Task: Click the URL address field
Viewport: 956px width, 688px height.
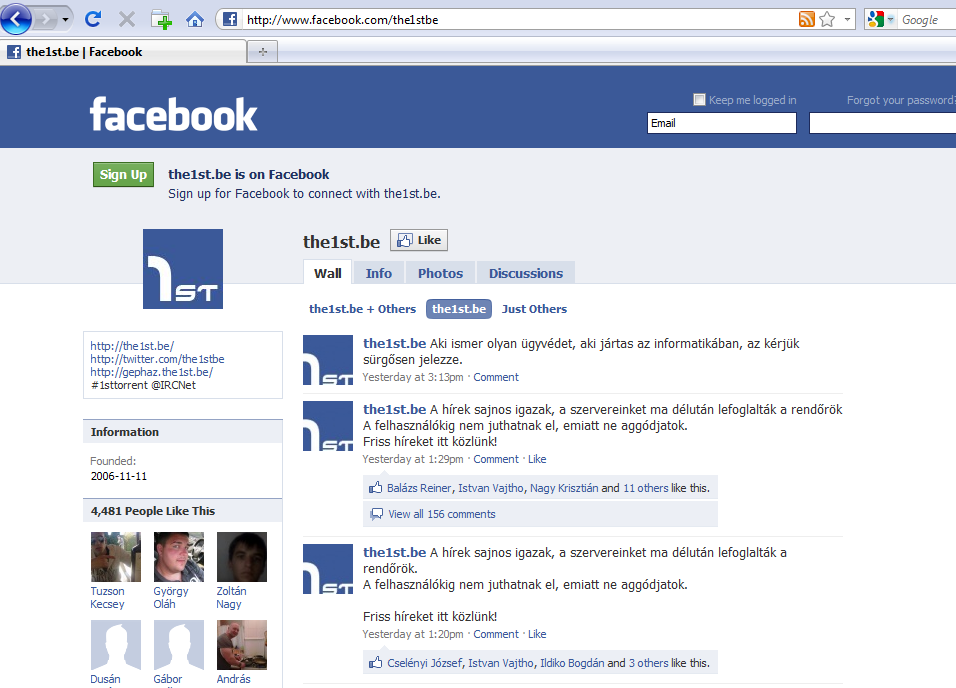Action: pyautogui.click(x=518, y=20)
